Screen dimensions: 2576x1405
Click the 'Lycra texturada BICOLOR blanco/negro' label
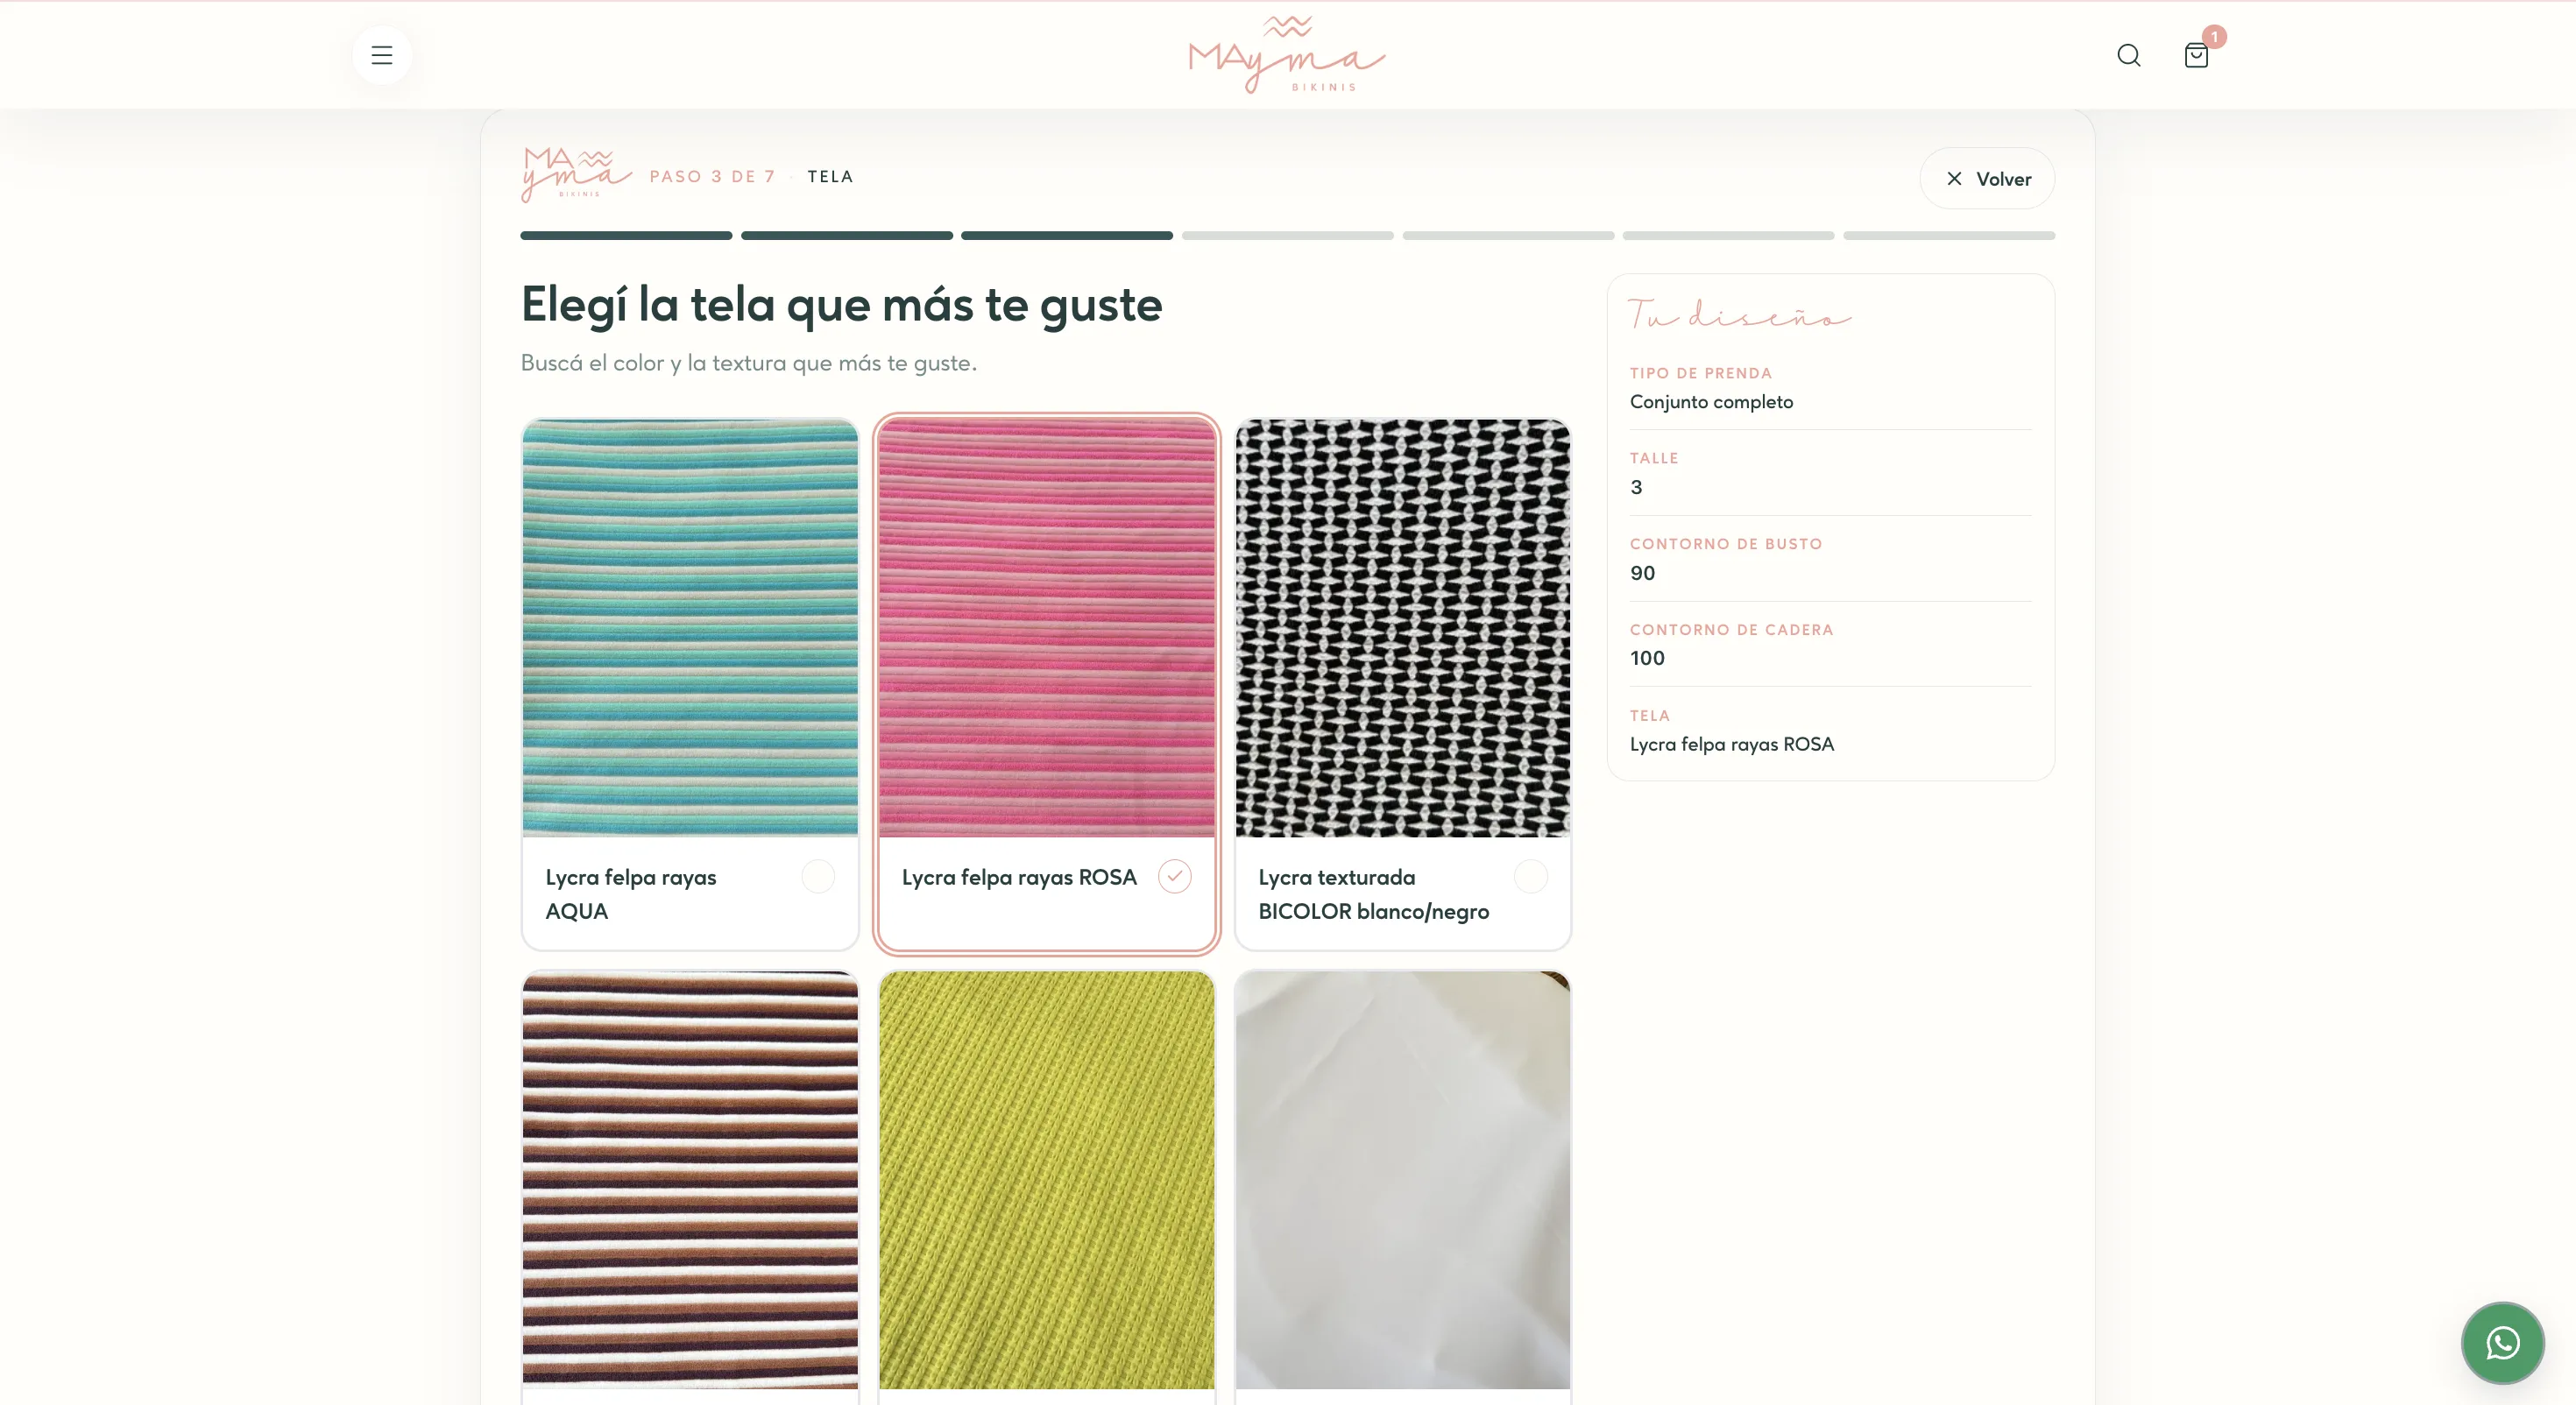pyautogui.click(x=1373, y=894)
